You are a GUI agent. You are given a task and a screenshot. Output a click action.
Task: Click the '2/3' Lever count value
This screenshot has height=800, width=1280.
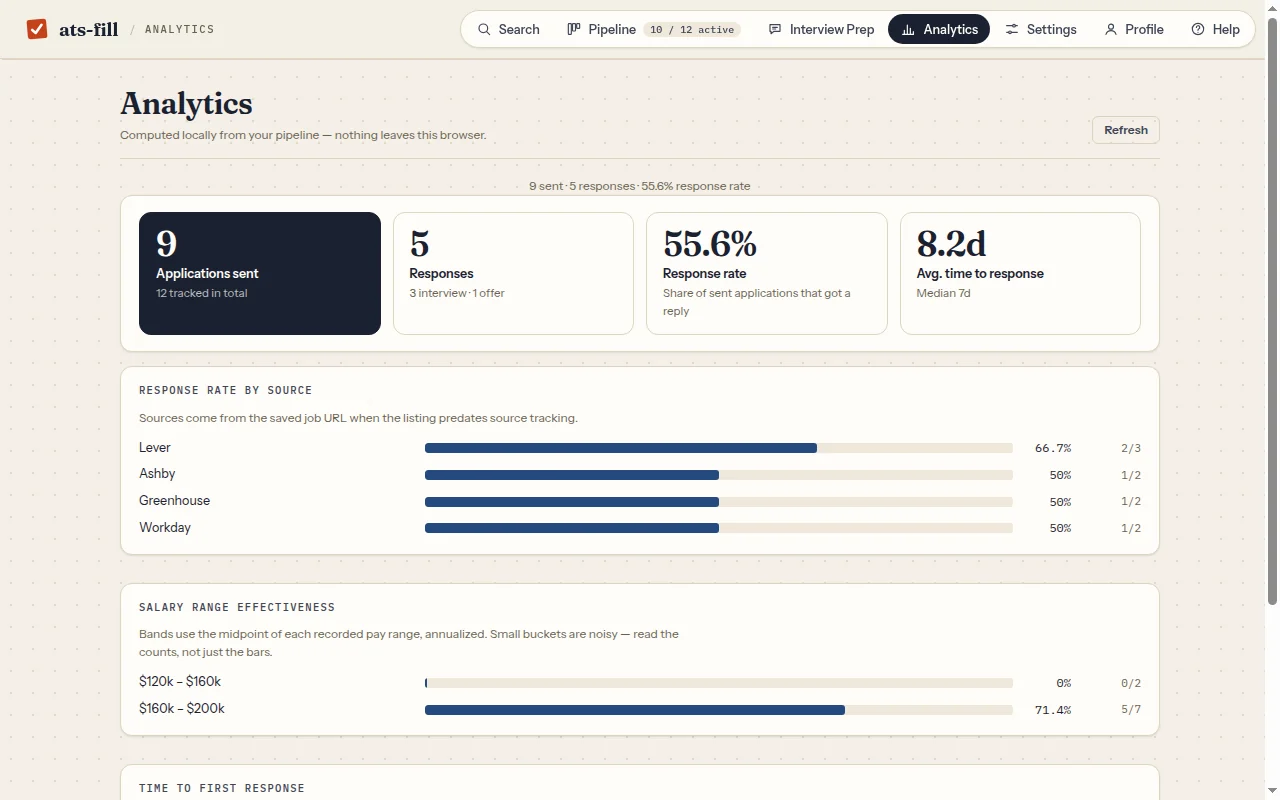[1131, 448]
